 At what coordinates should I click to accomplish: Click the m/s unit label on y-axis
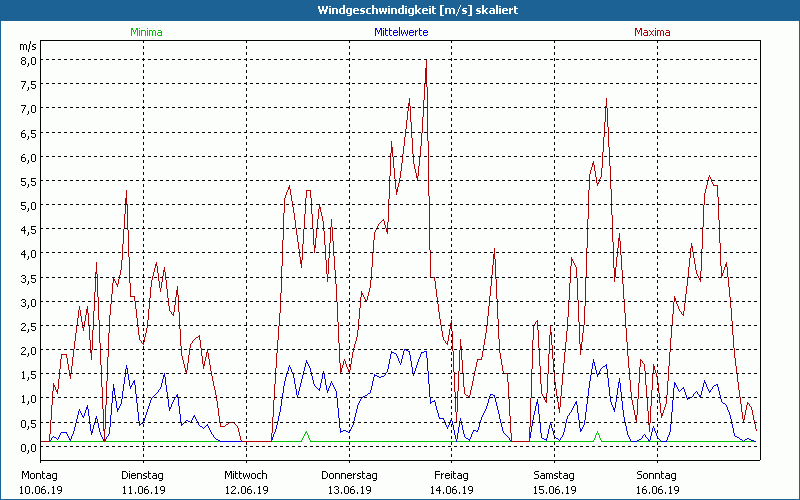tap(27, 46)
